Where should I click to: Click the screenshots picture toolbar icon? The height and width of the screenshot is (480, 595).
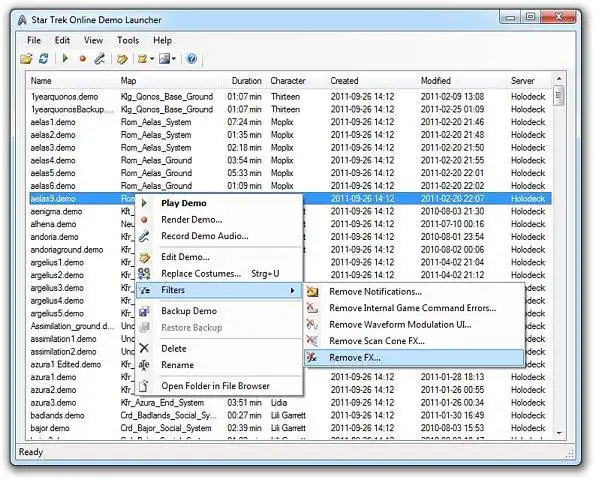165,58
